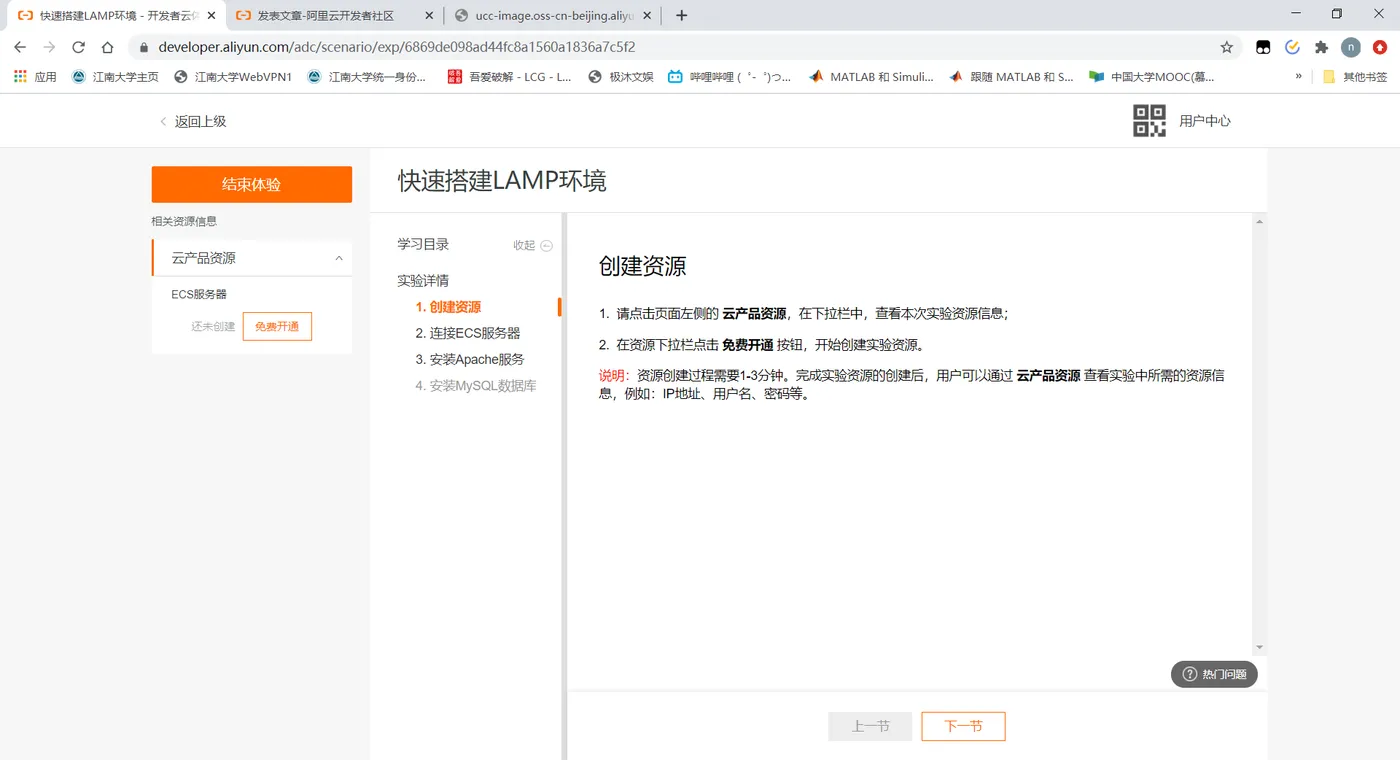The width and height of the screenshot is (1400, 760).
Task: Open the user profile avatar icon
Action: (1351, 47)
